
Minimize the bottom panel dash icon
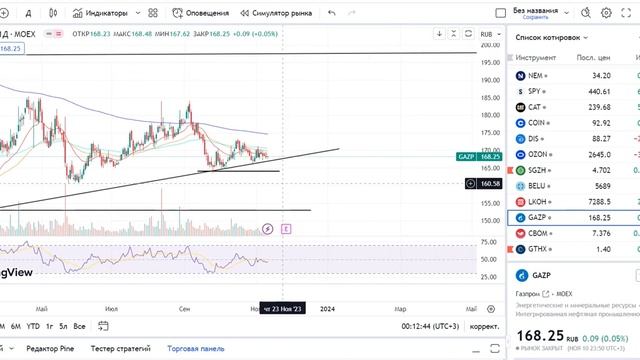click(x=476, y=350)
